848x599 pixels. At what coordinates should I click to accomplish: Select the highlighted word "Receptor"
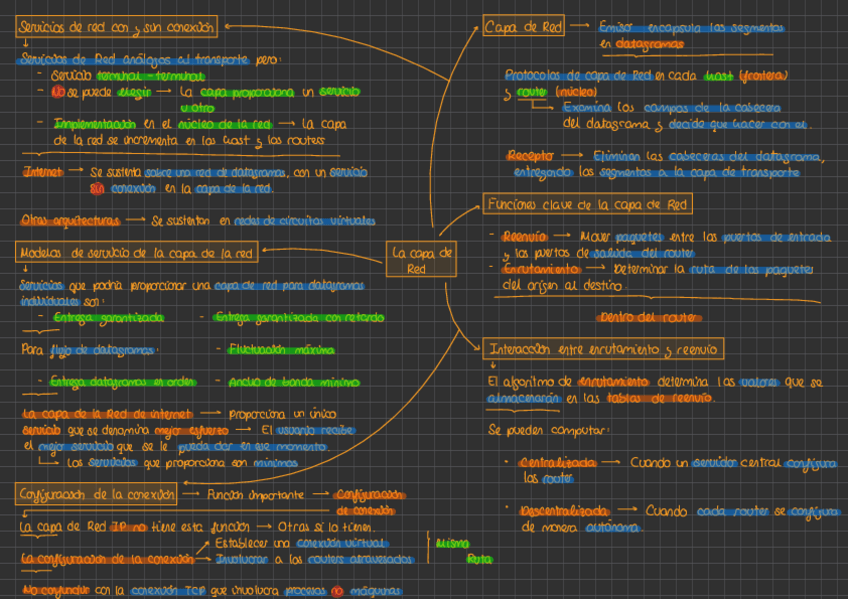[x=530, y=156]
